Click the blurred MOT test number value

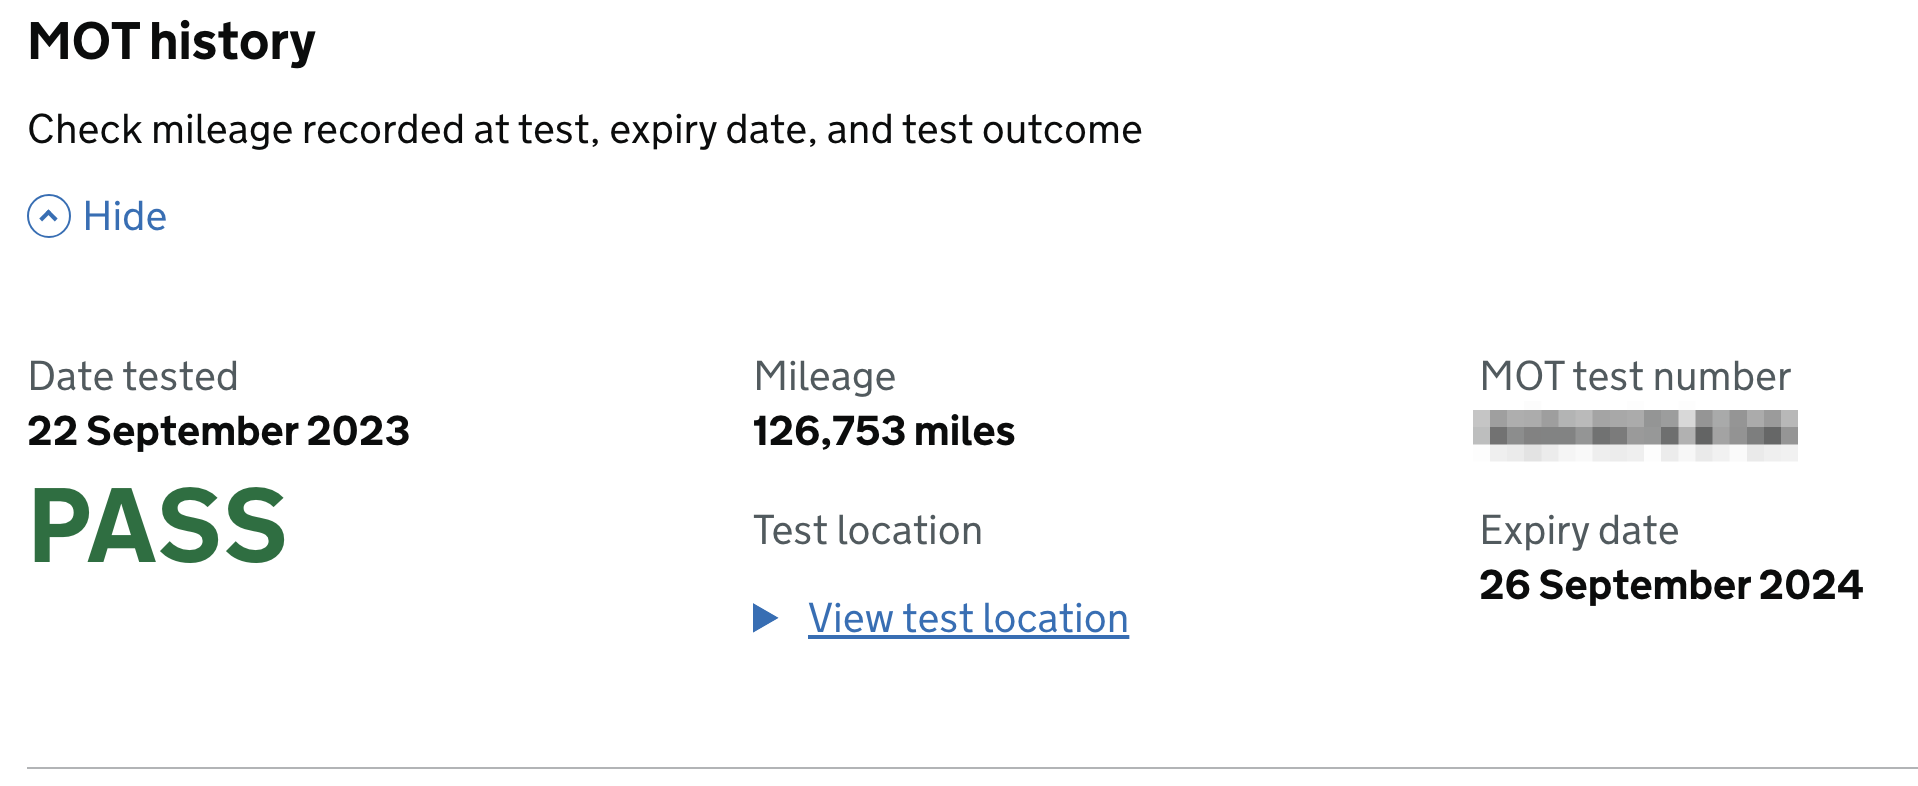(x=1634, y=435)
